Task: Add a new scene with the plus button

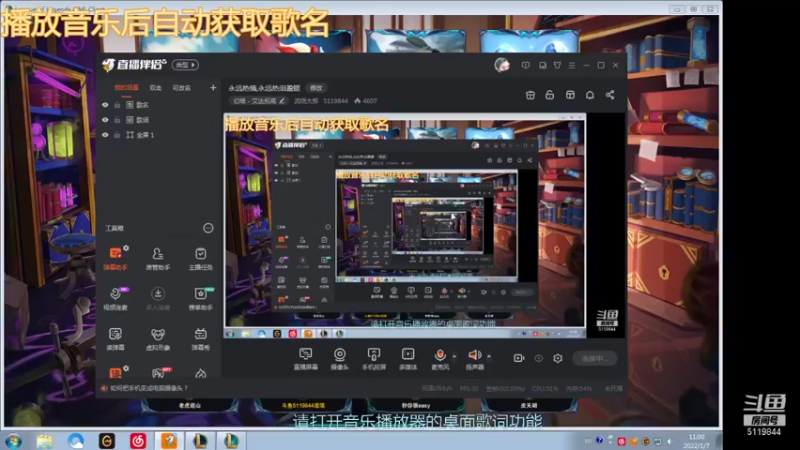Action: click(x=213, y=88)
